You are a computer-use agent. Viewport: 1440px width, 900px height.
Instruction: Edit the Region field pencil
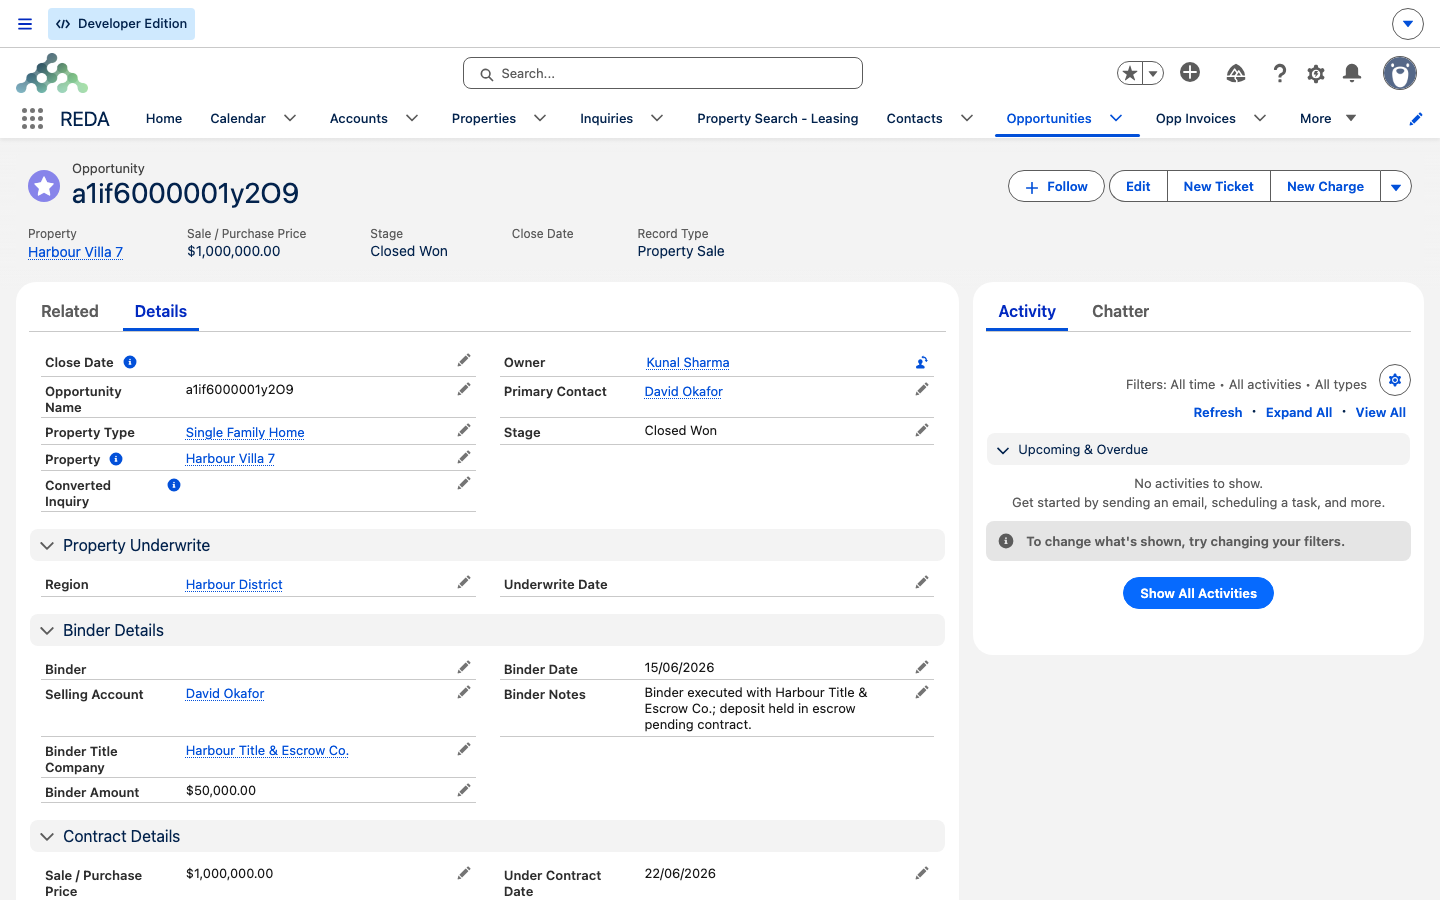pos(464,582)
